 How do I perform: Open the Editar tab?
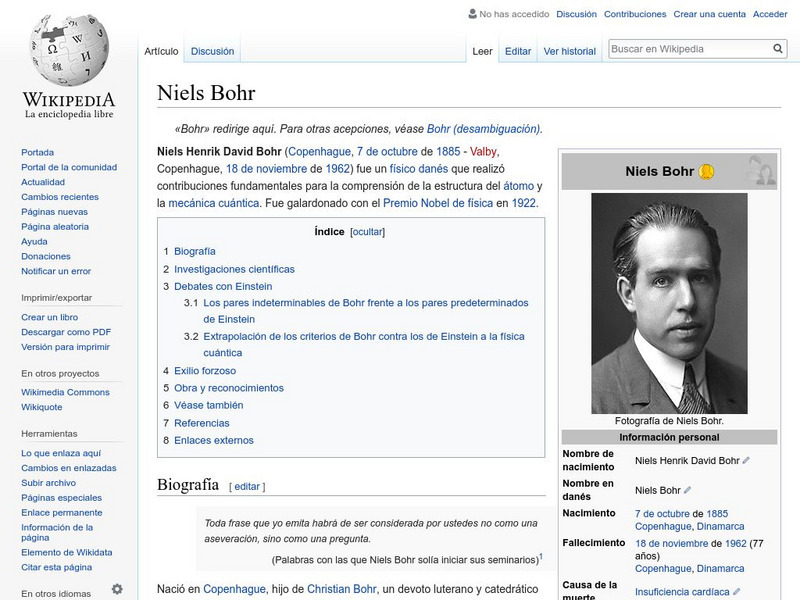(x=518, y=51)
